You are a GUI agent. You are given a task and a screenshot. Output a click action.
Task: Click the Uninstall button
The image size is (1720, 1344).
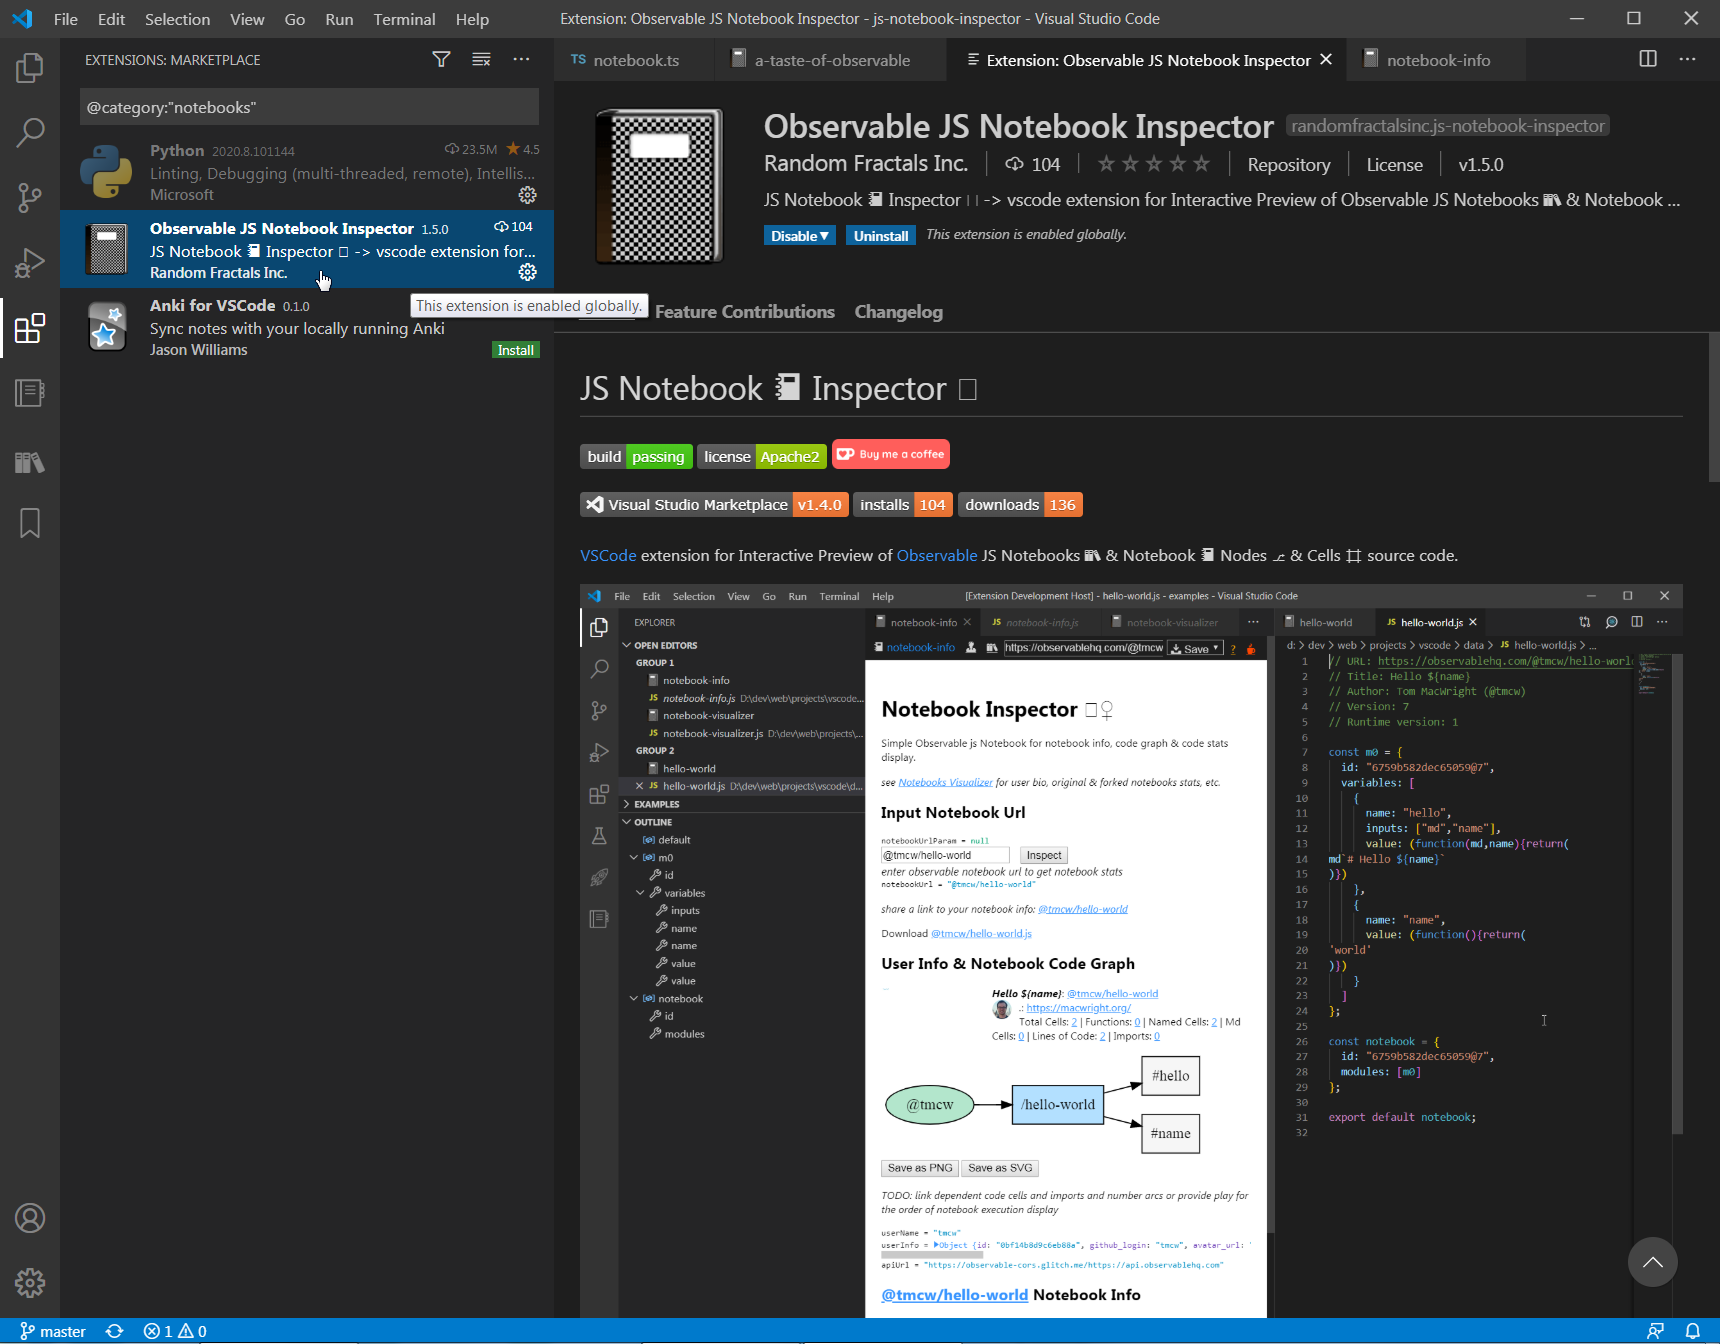881,236
